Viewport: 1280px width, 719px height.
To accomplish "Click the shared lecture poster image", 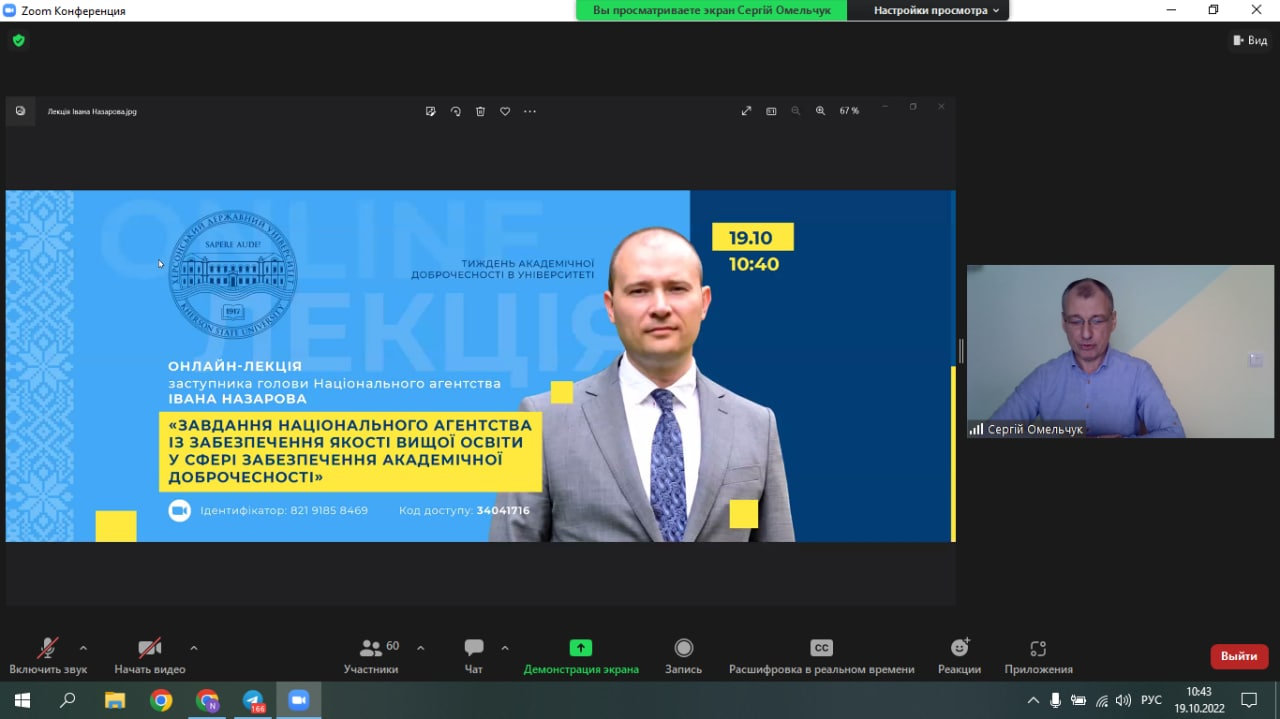I will tap(480, 366).
